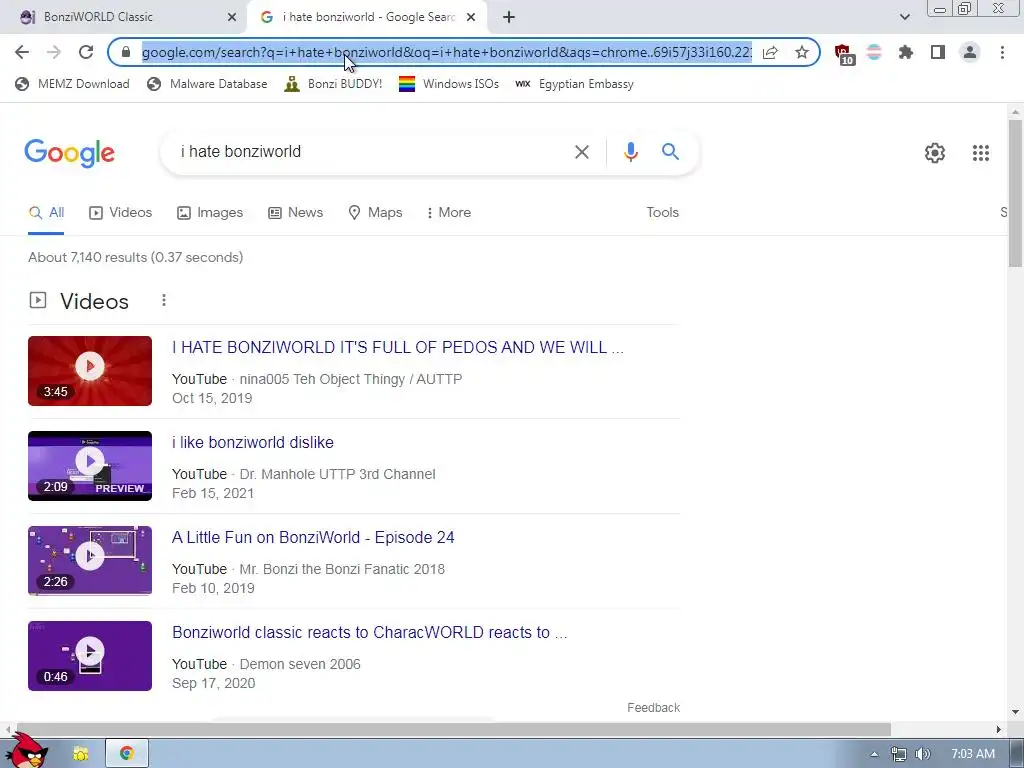The width and height of the screenshot is (1024, 768).
Task: Open the MEMZ Download bookmark
Action: [x=72, y=84]
